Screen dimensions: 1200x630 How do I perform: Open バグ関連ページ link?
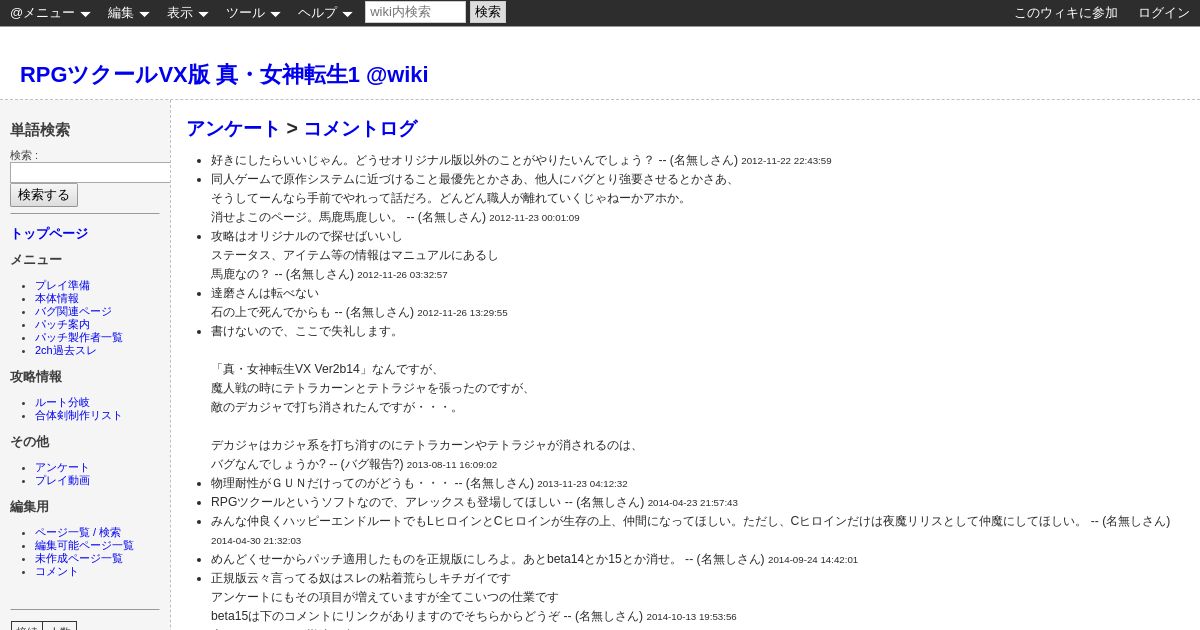[x=73, y=311]
